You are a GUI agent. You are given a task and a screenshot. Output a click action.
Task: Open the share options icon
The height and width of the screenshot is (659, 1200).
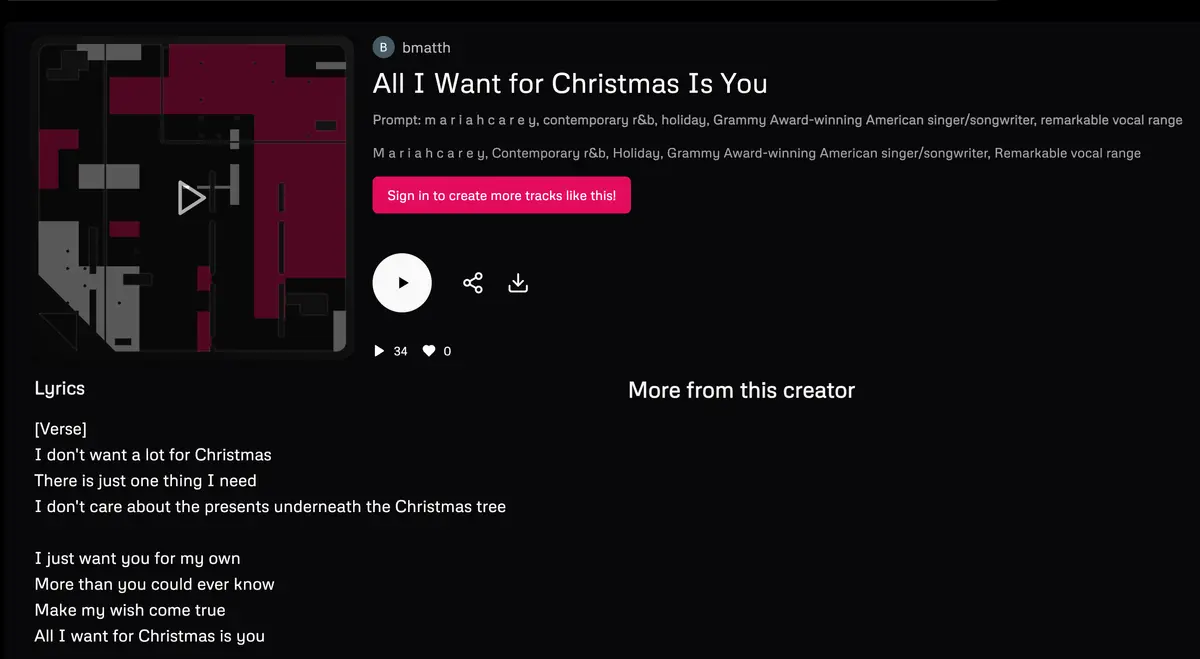(473, 283)
